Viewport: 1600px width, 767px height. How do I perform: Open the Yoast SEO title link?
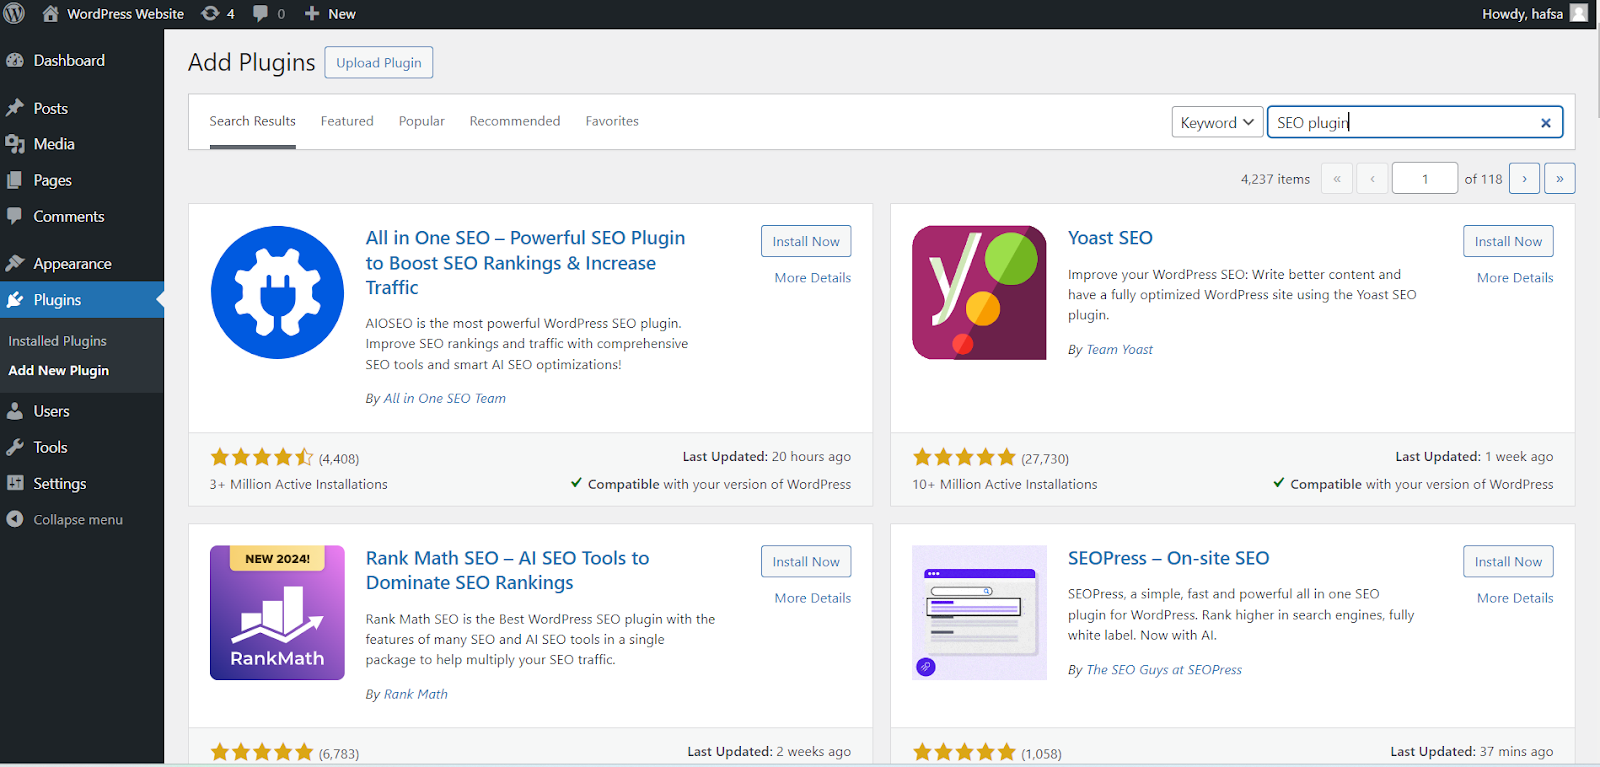point(1110,238)
